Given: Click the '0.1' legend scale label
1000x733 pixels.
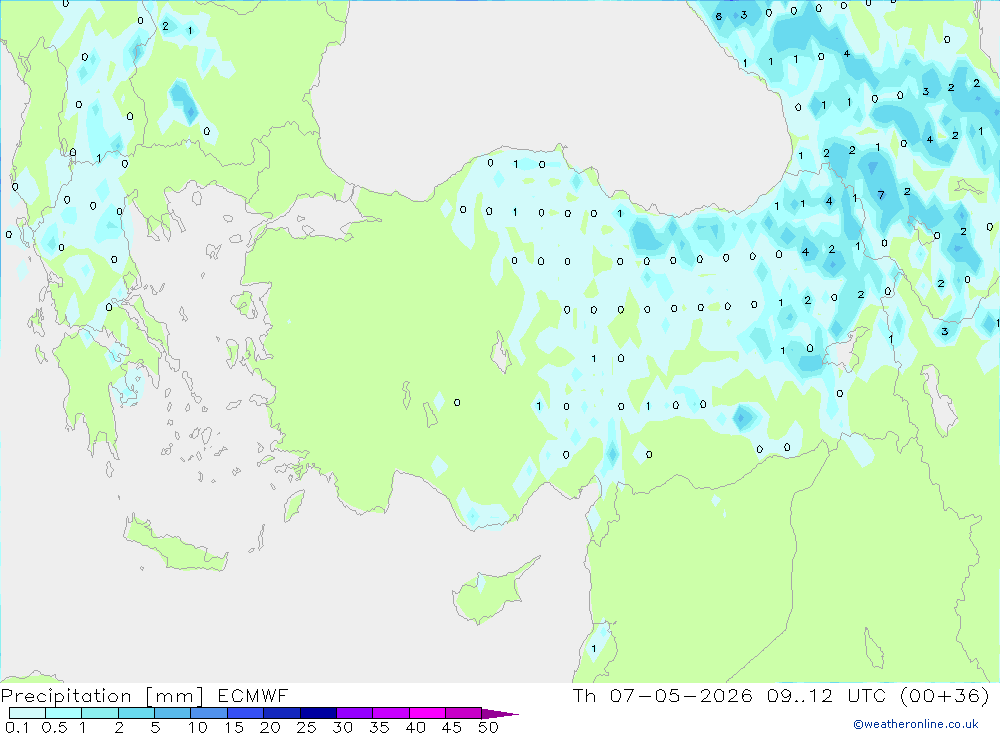Looking at the screenshot, I should pos(17,727).
